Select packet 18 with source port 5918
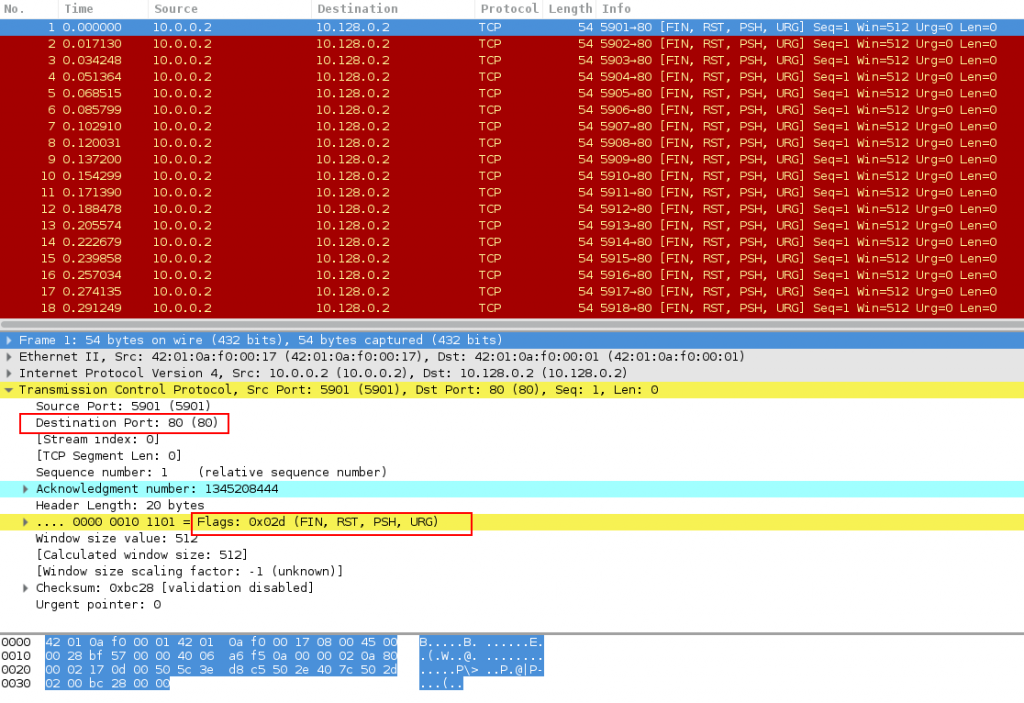The height and width of the screenshot is (703, 1024). click(400, 308)
